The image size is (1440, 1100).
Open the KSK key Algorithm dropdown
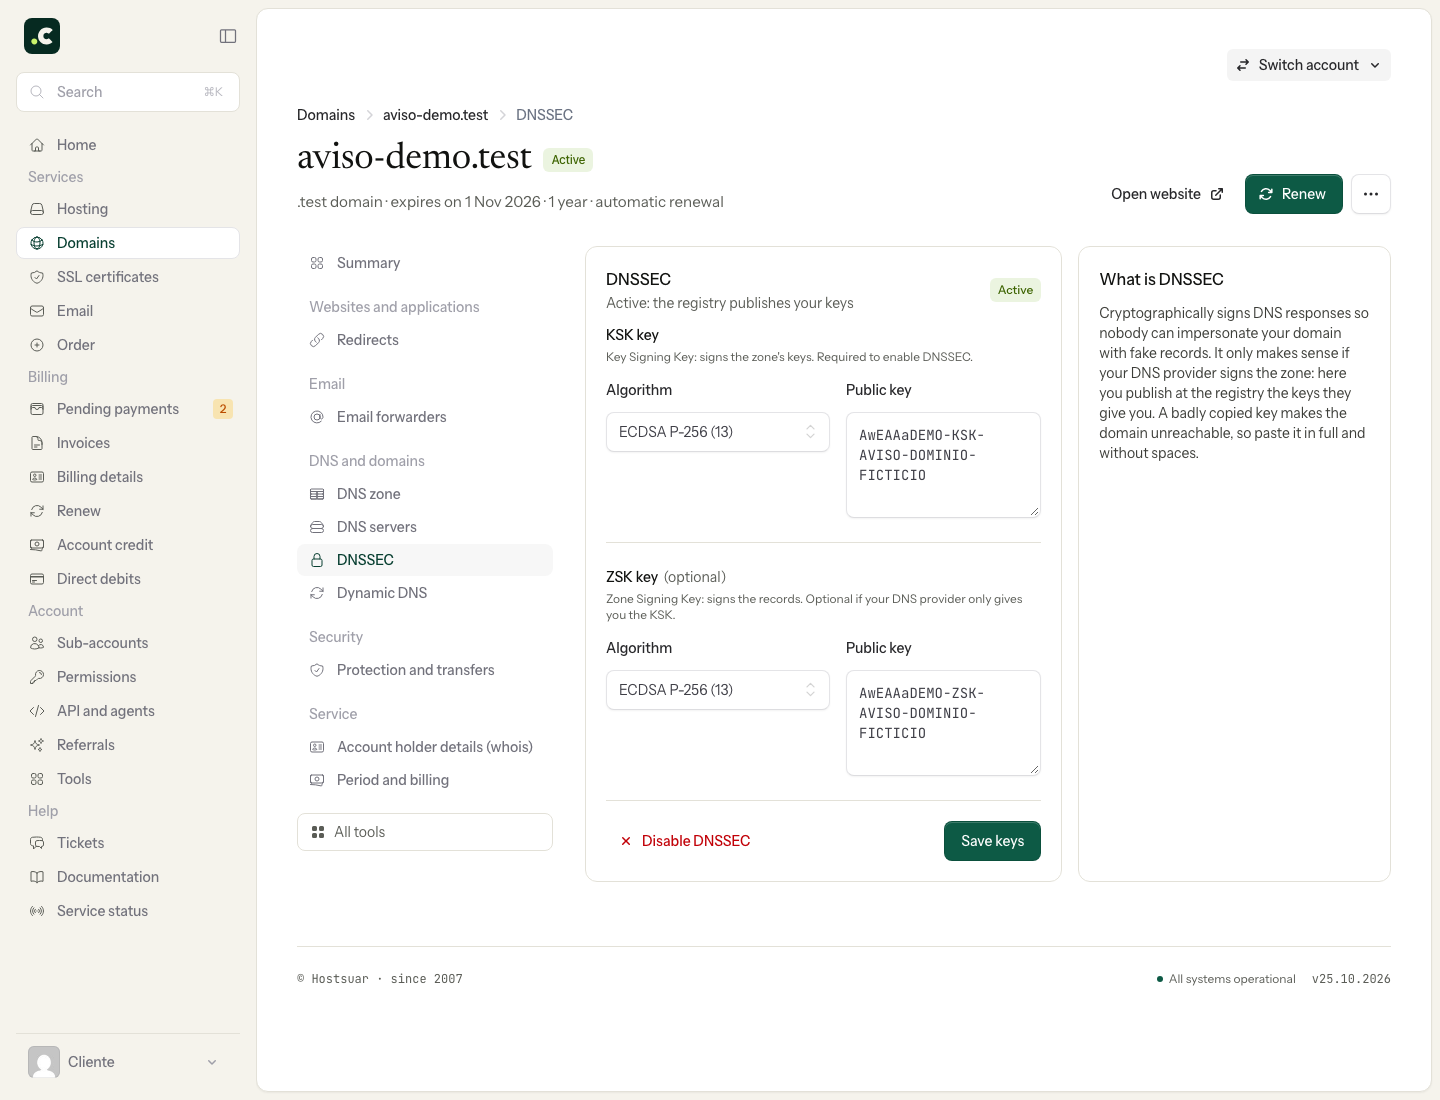(718, 432)
